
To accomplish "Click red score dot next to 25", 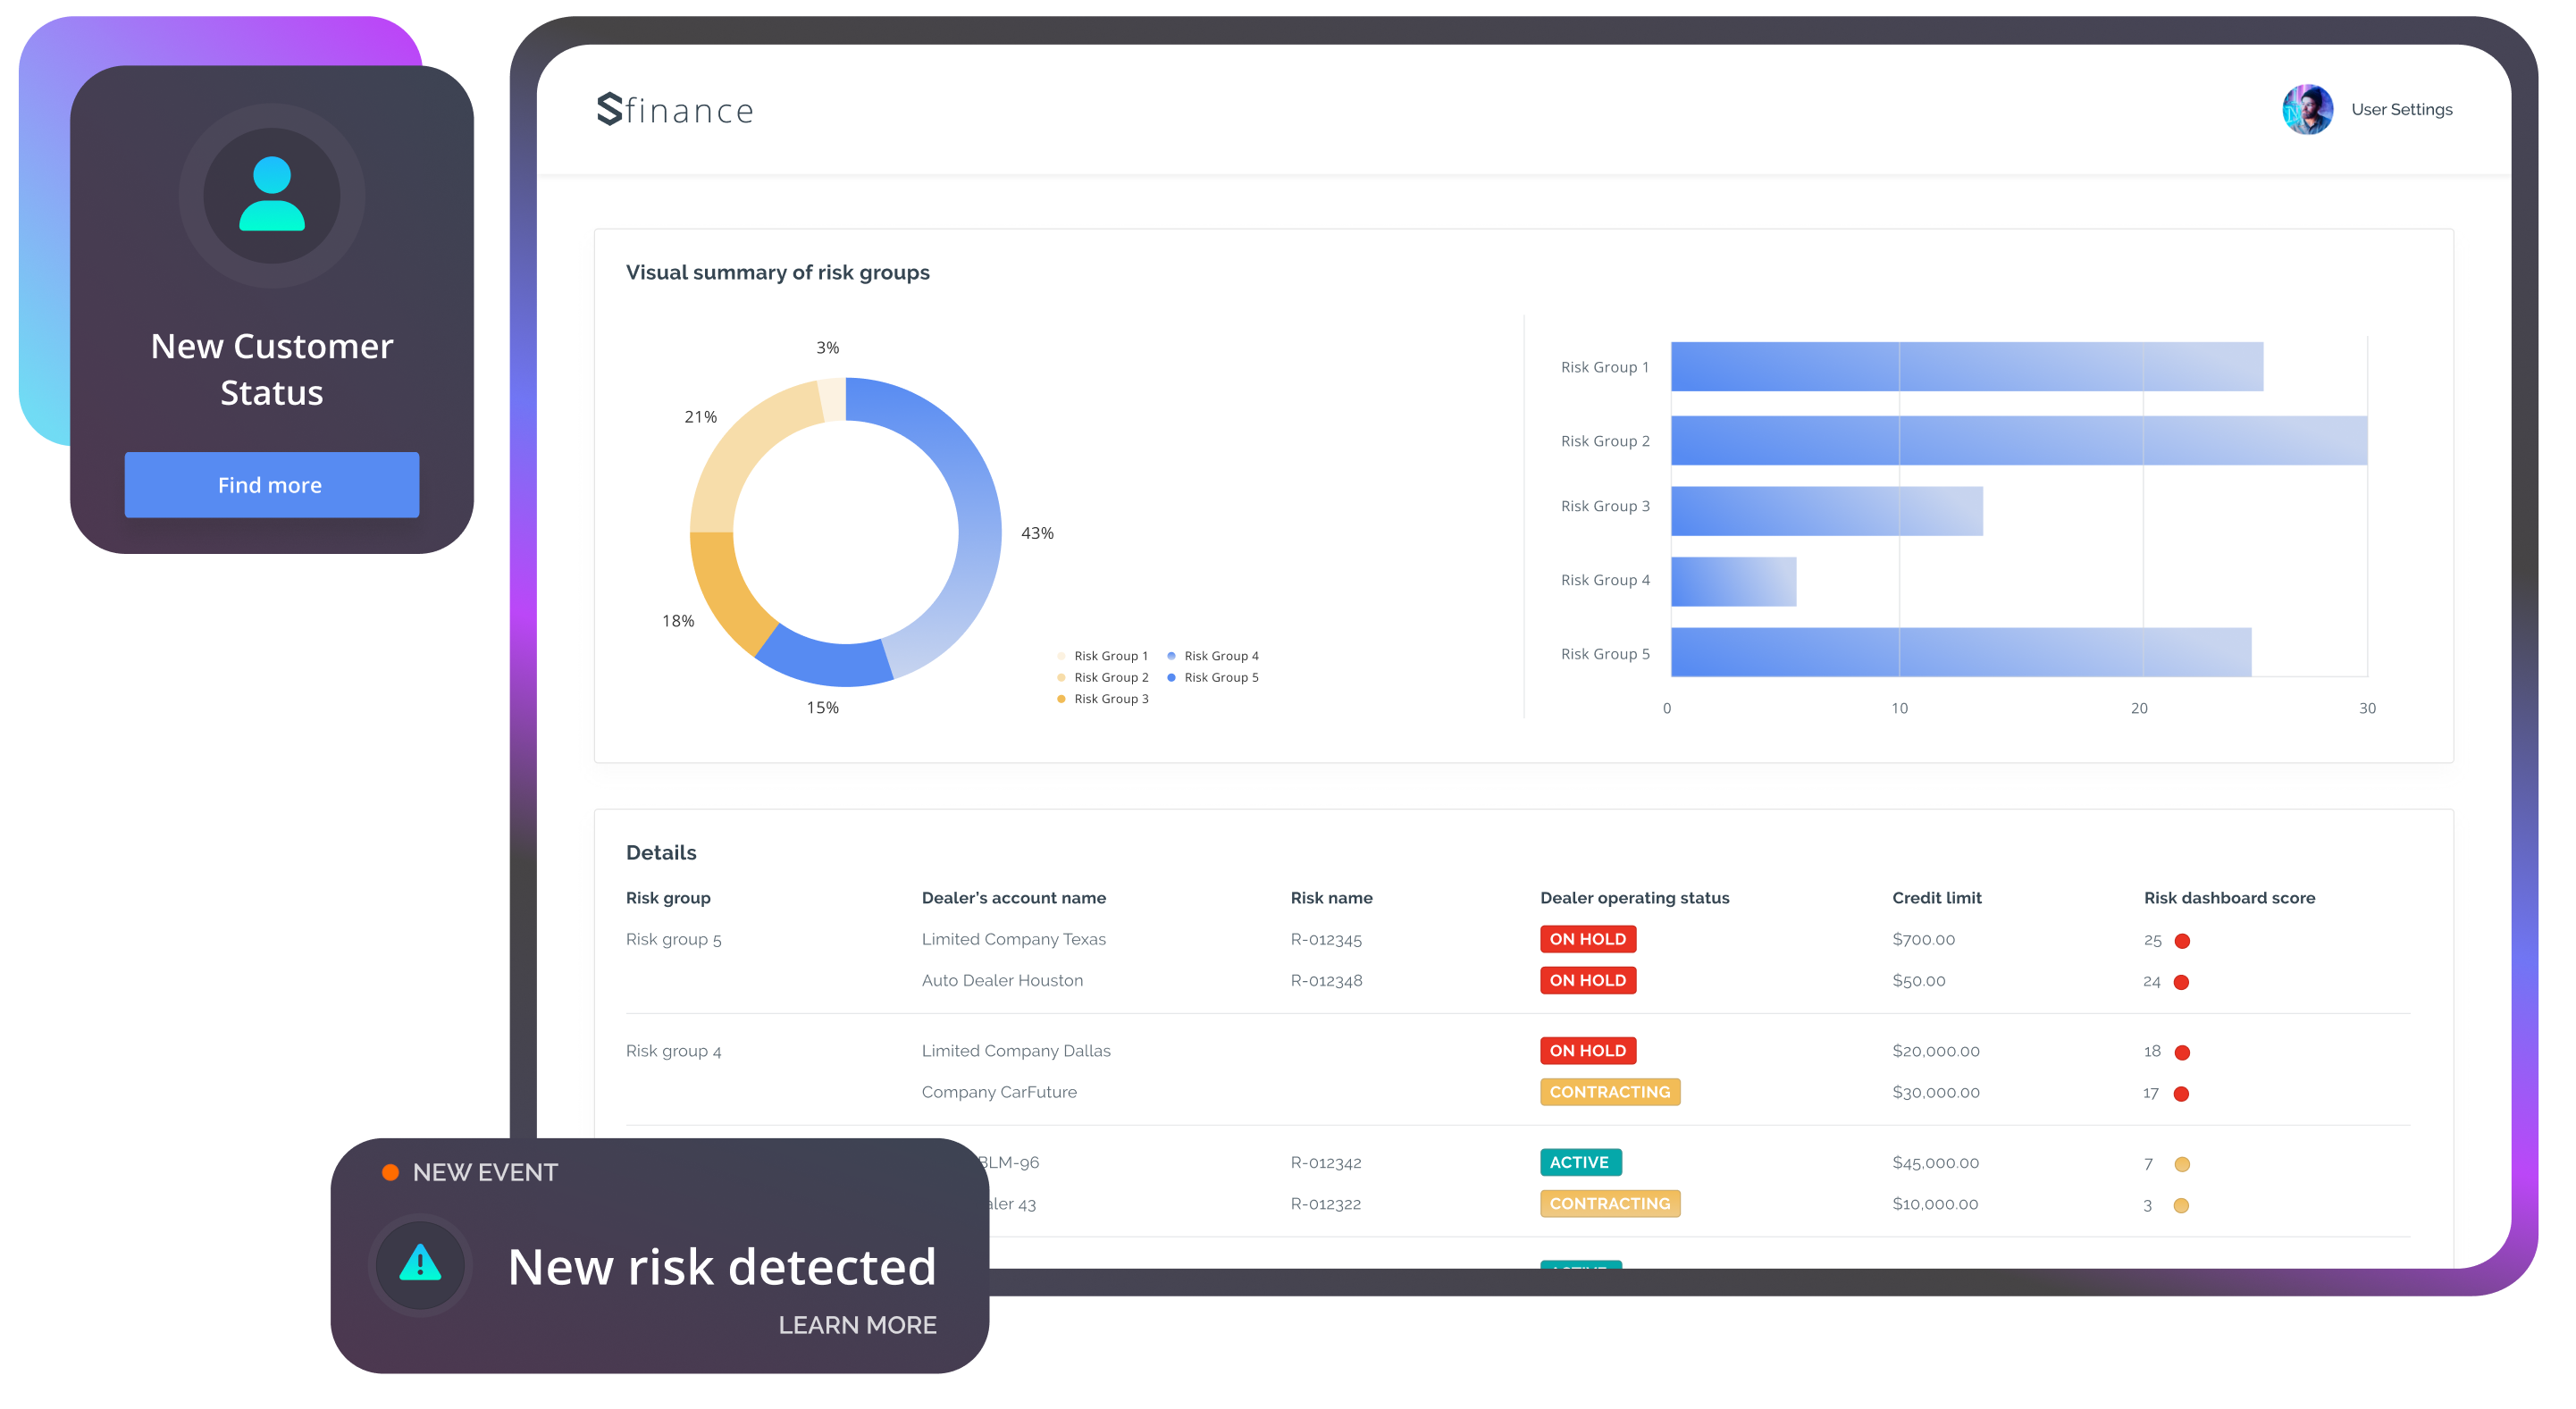I will 2182,941.
